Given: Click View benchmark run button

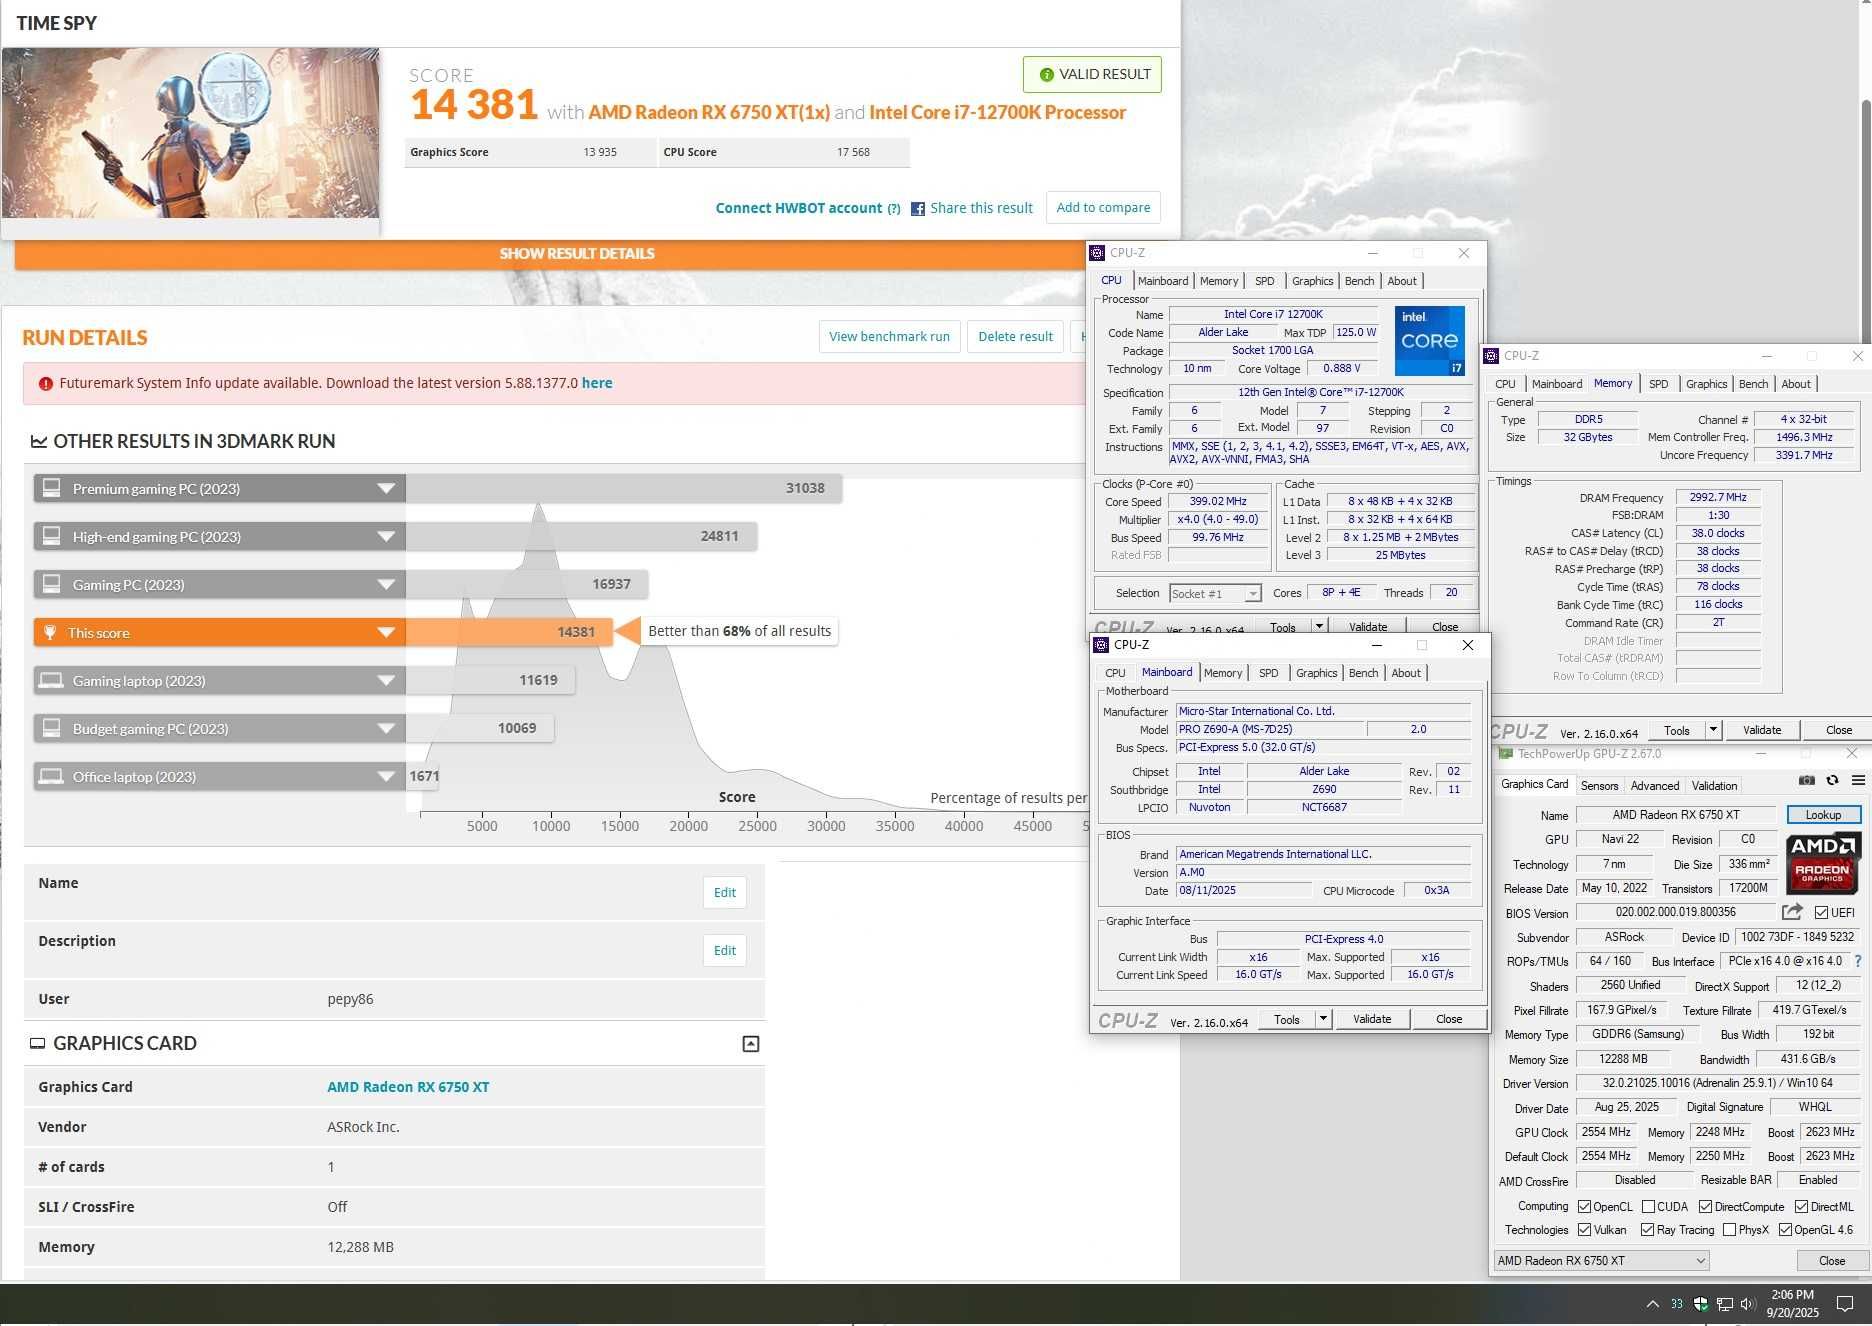Looking at the screenshot, I should tap(889, 337).
